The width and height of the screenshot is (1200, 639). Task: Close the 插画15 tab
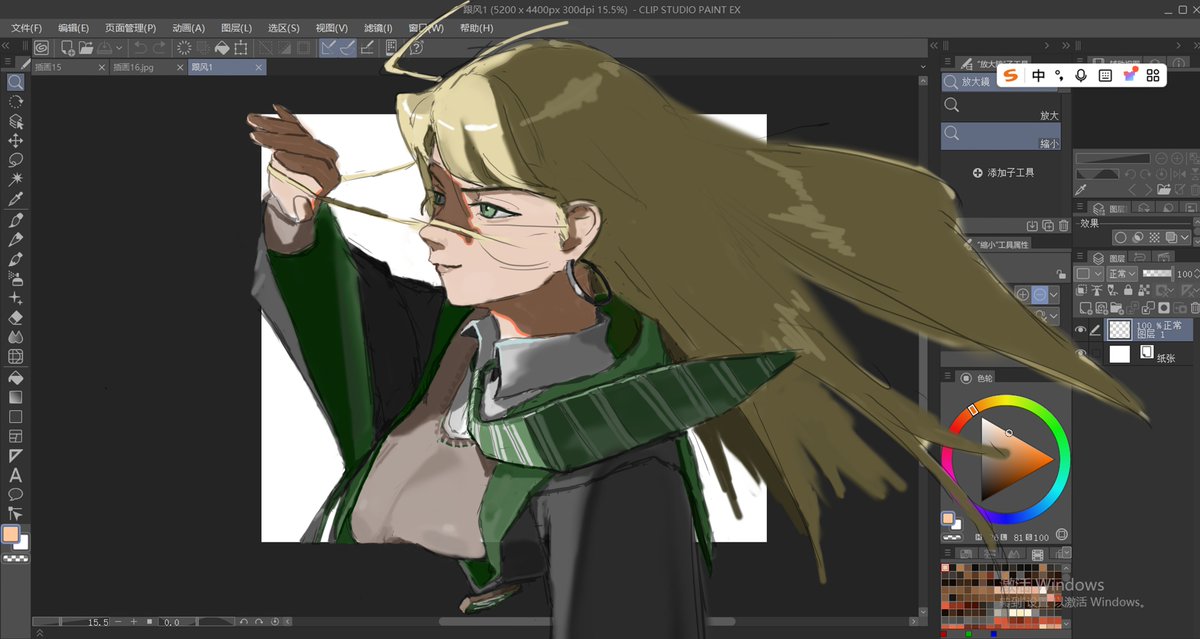(x=101, y=67)
